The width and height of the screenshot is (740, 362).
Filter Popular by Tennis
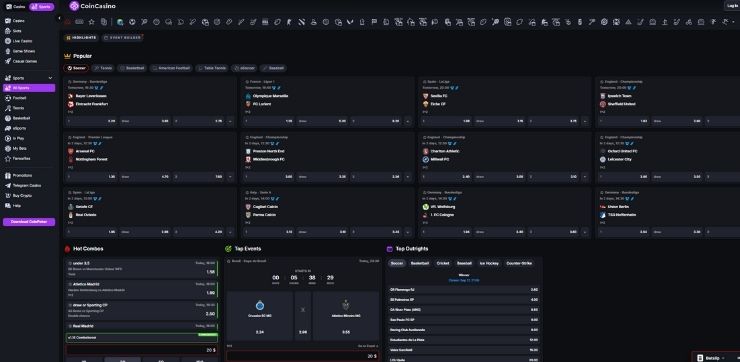(103, 68)
